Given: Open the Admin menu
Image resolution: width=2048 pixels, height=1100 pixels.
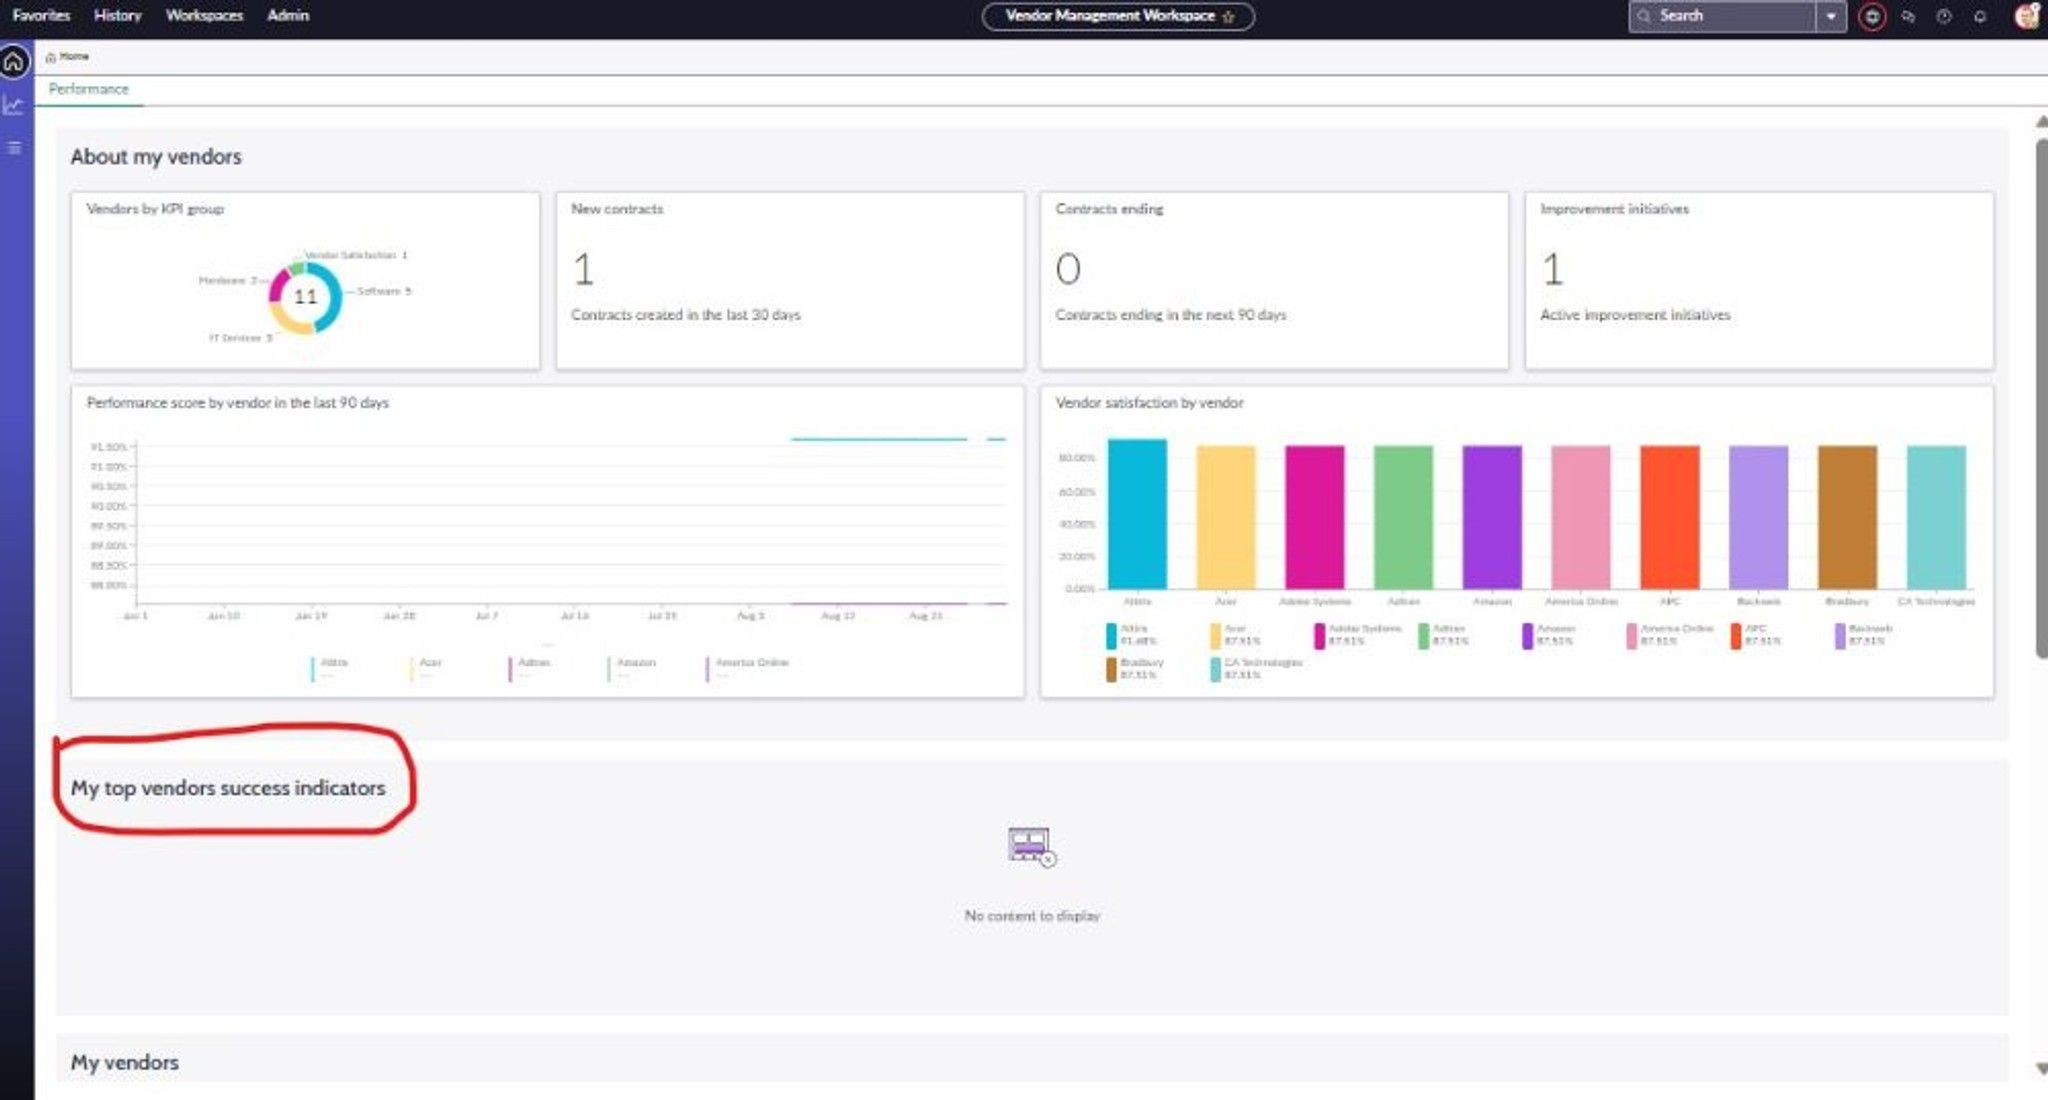Looking at the screenshot, I should (288, 15).
